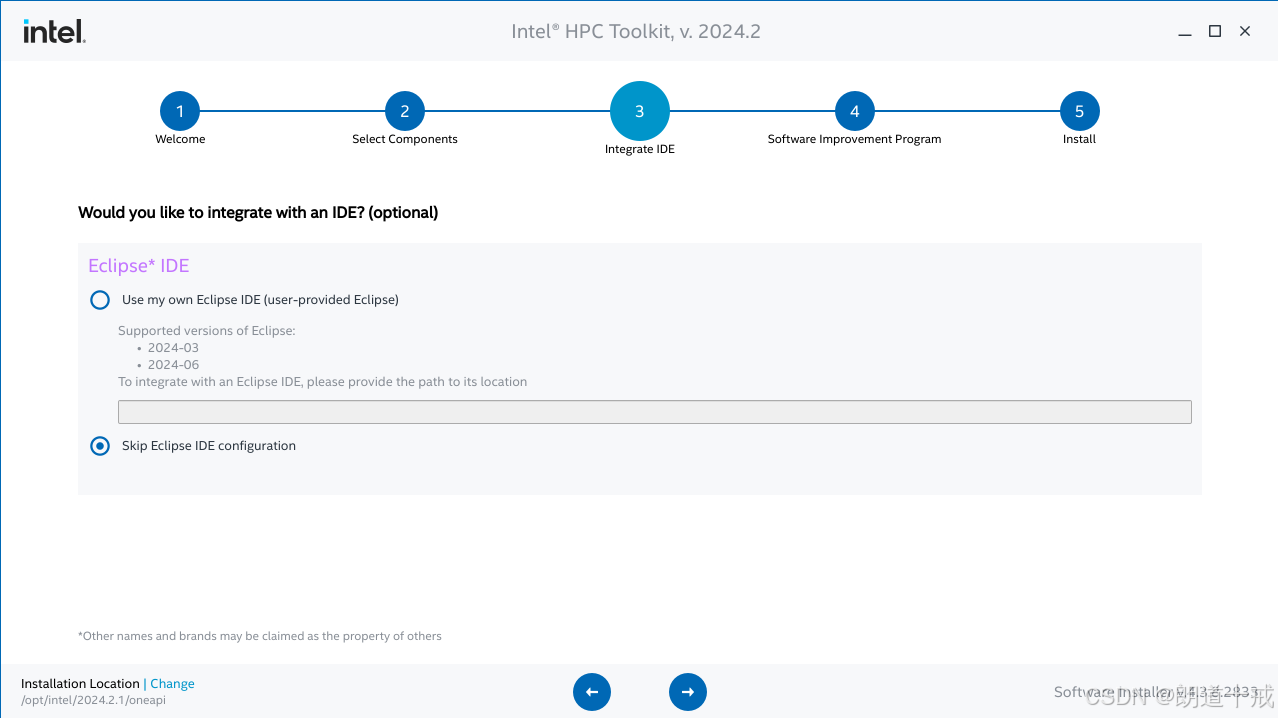1278x718 pixels.
Task: Click Supported versions of Eclipse text
Action: pos(207,331)
